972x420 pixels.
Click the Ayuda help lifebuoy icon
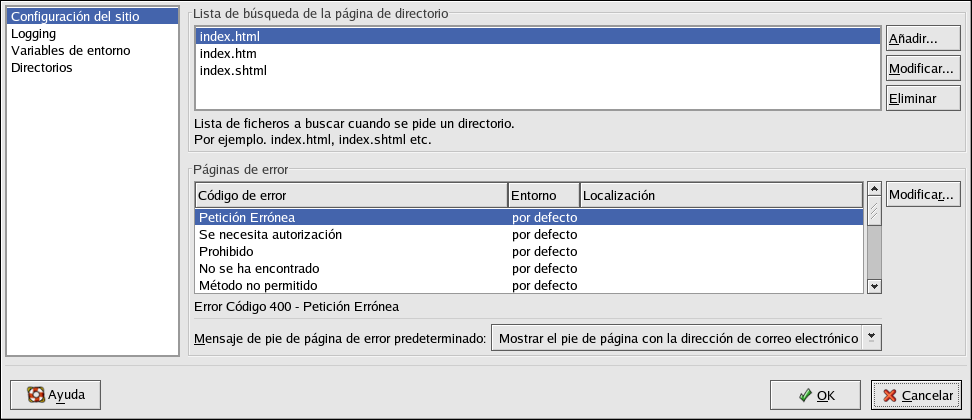click(37, 395)
